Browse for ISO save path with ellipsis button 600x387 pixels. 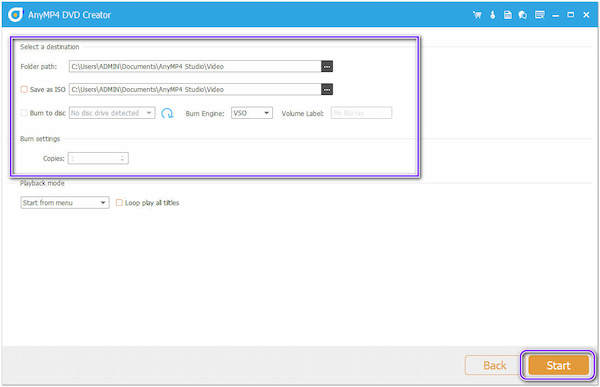(327, 89)
